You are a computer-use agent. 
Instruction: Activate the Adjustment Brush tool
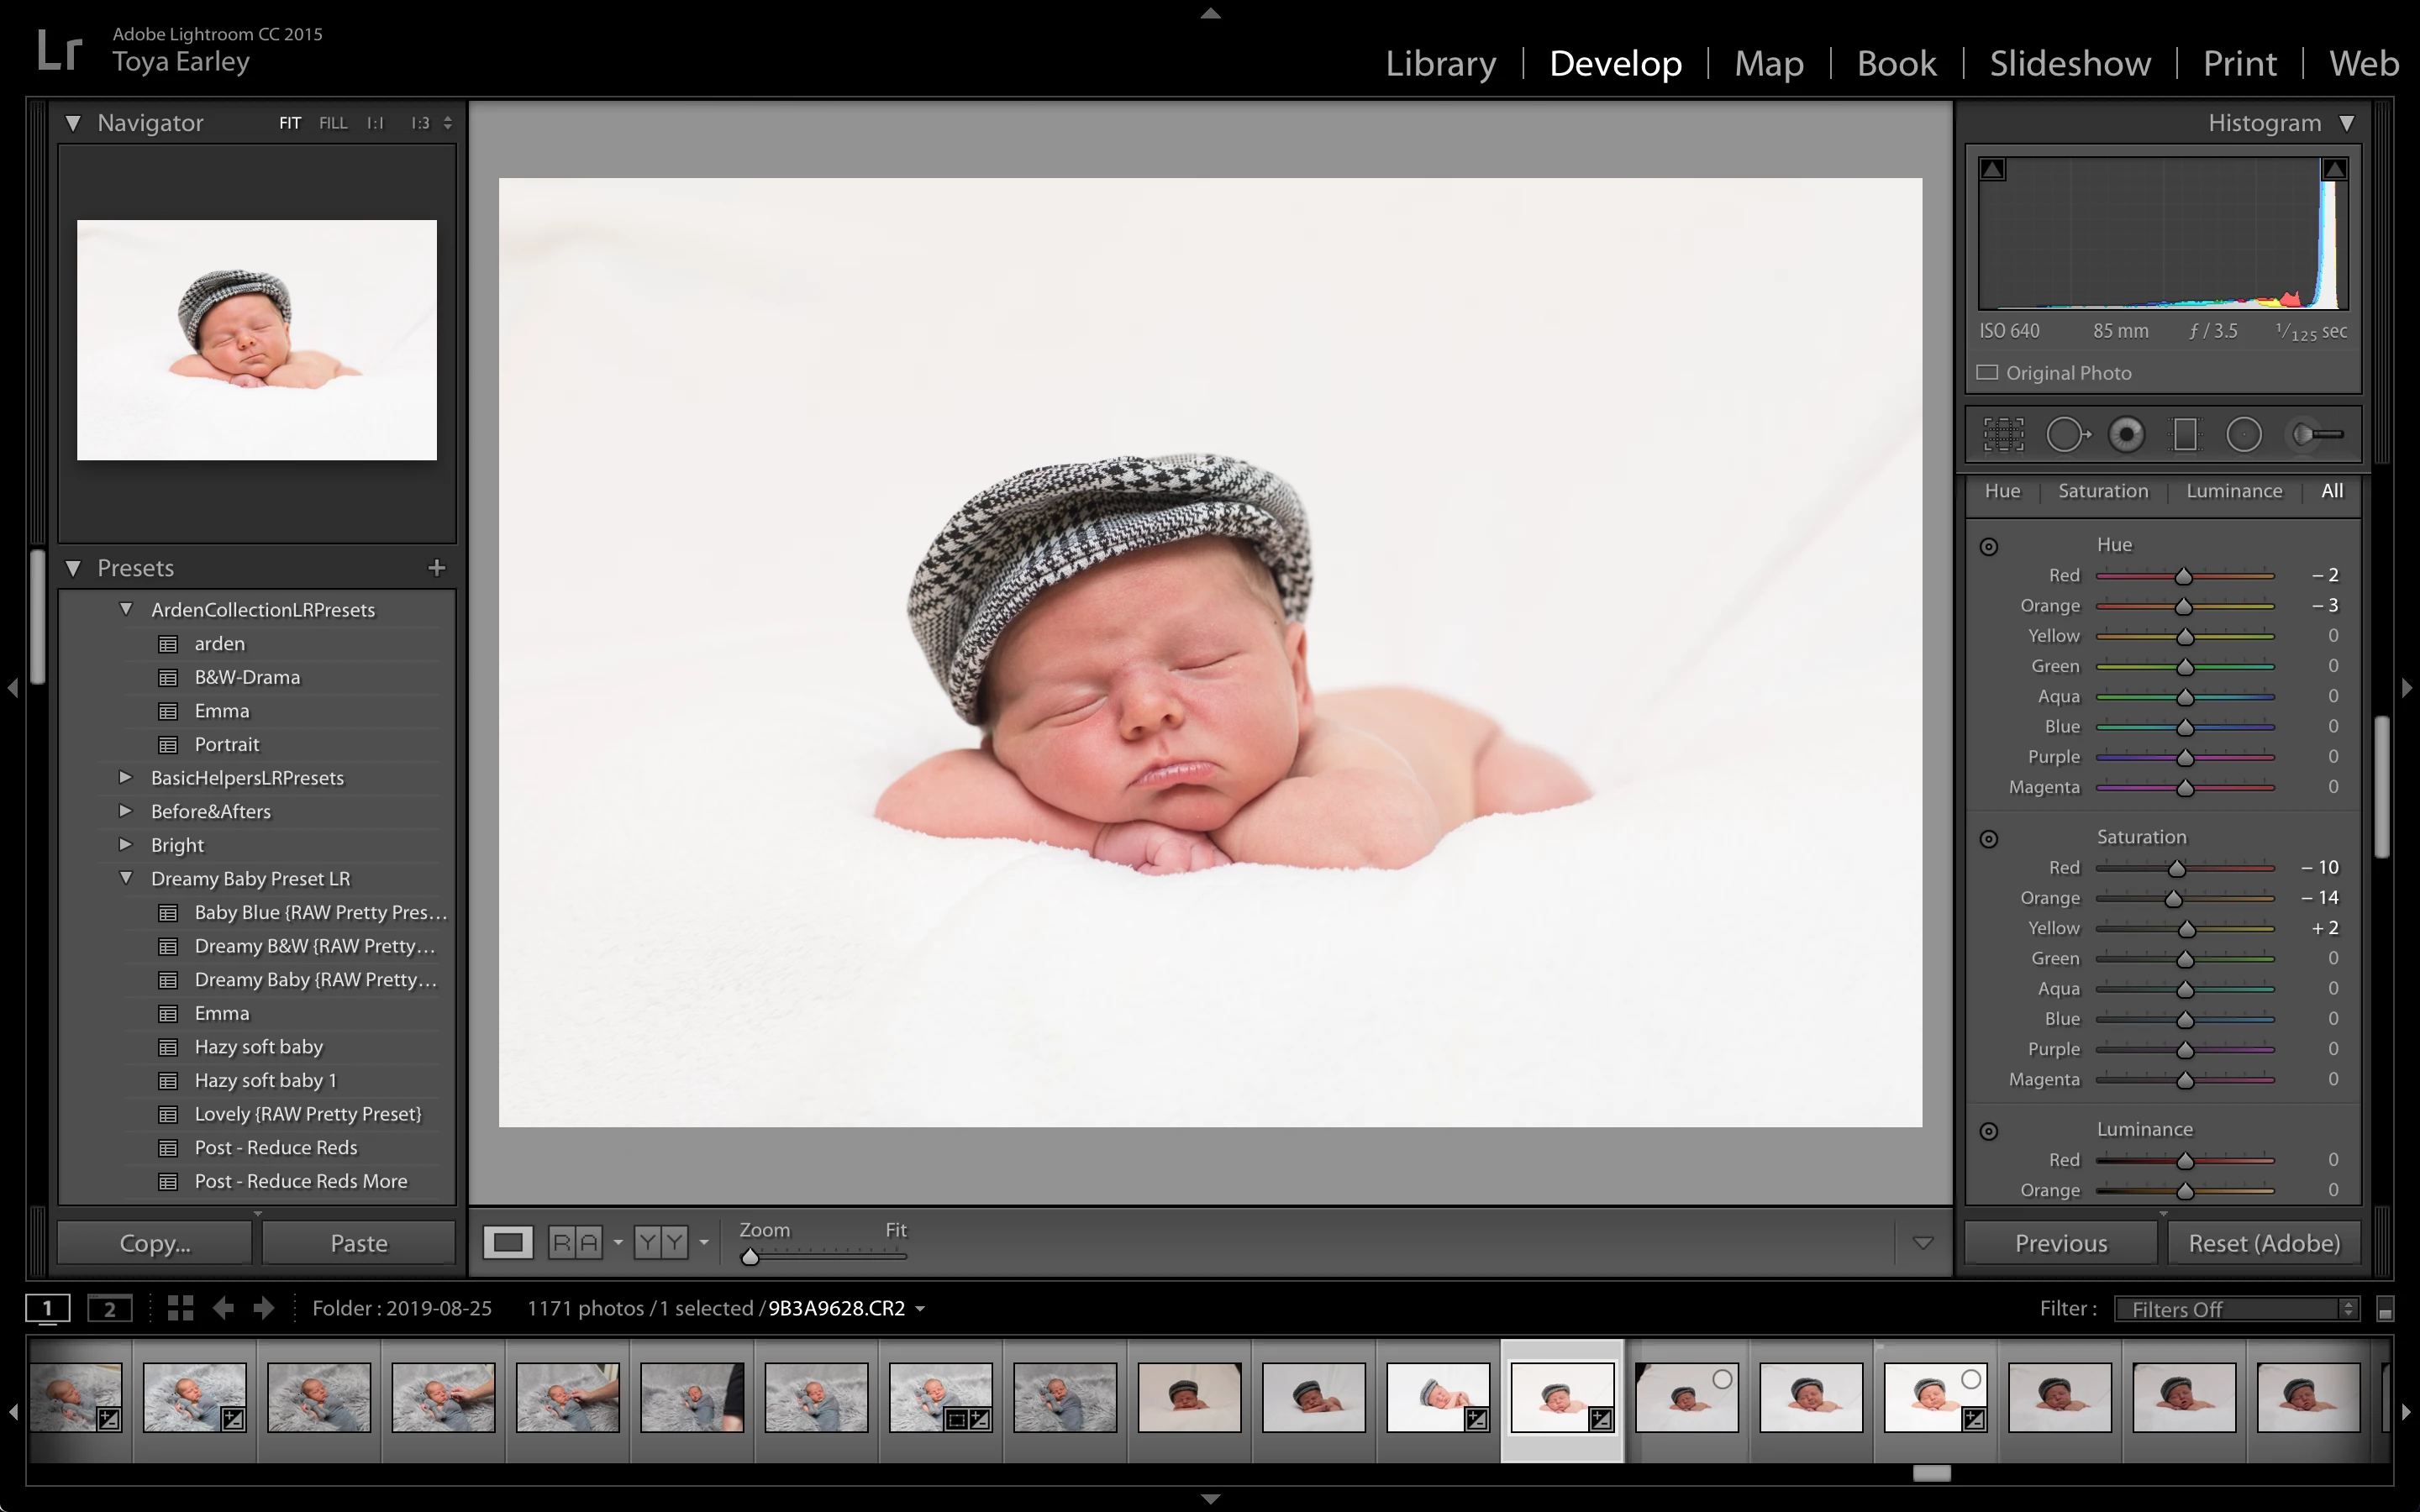point(2317,434)
